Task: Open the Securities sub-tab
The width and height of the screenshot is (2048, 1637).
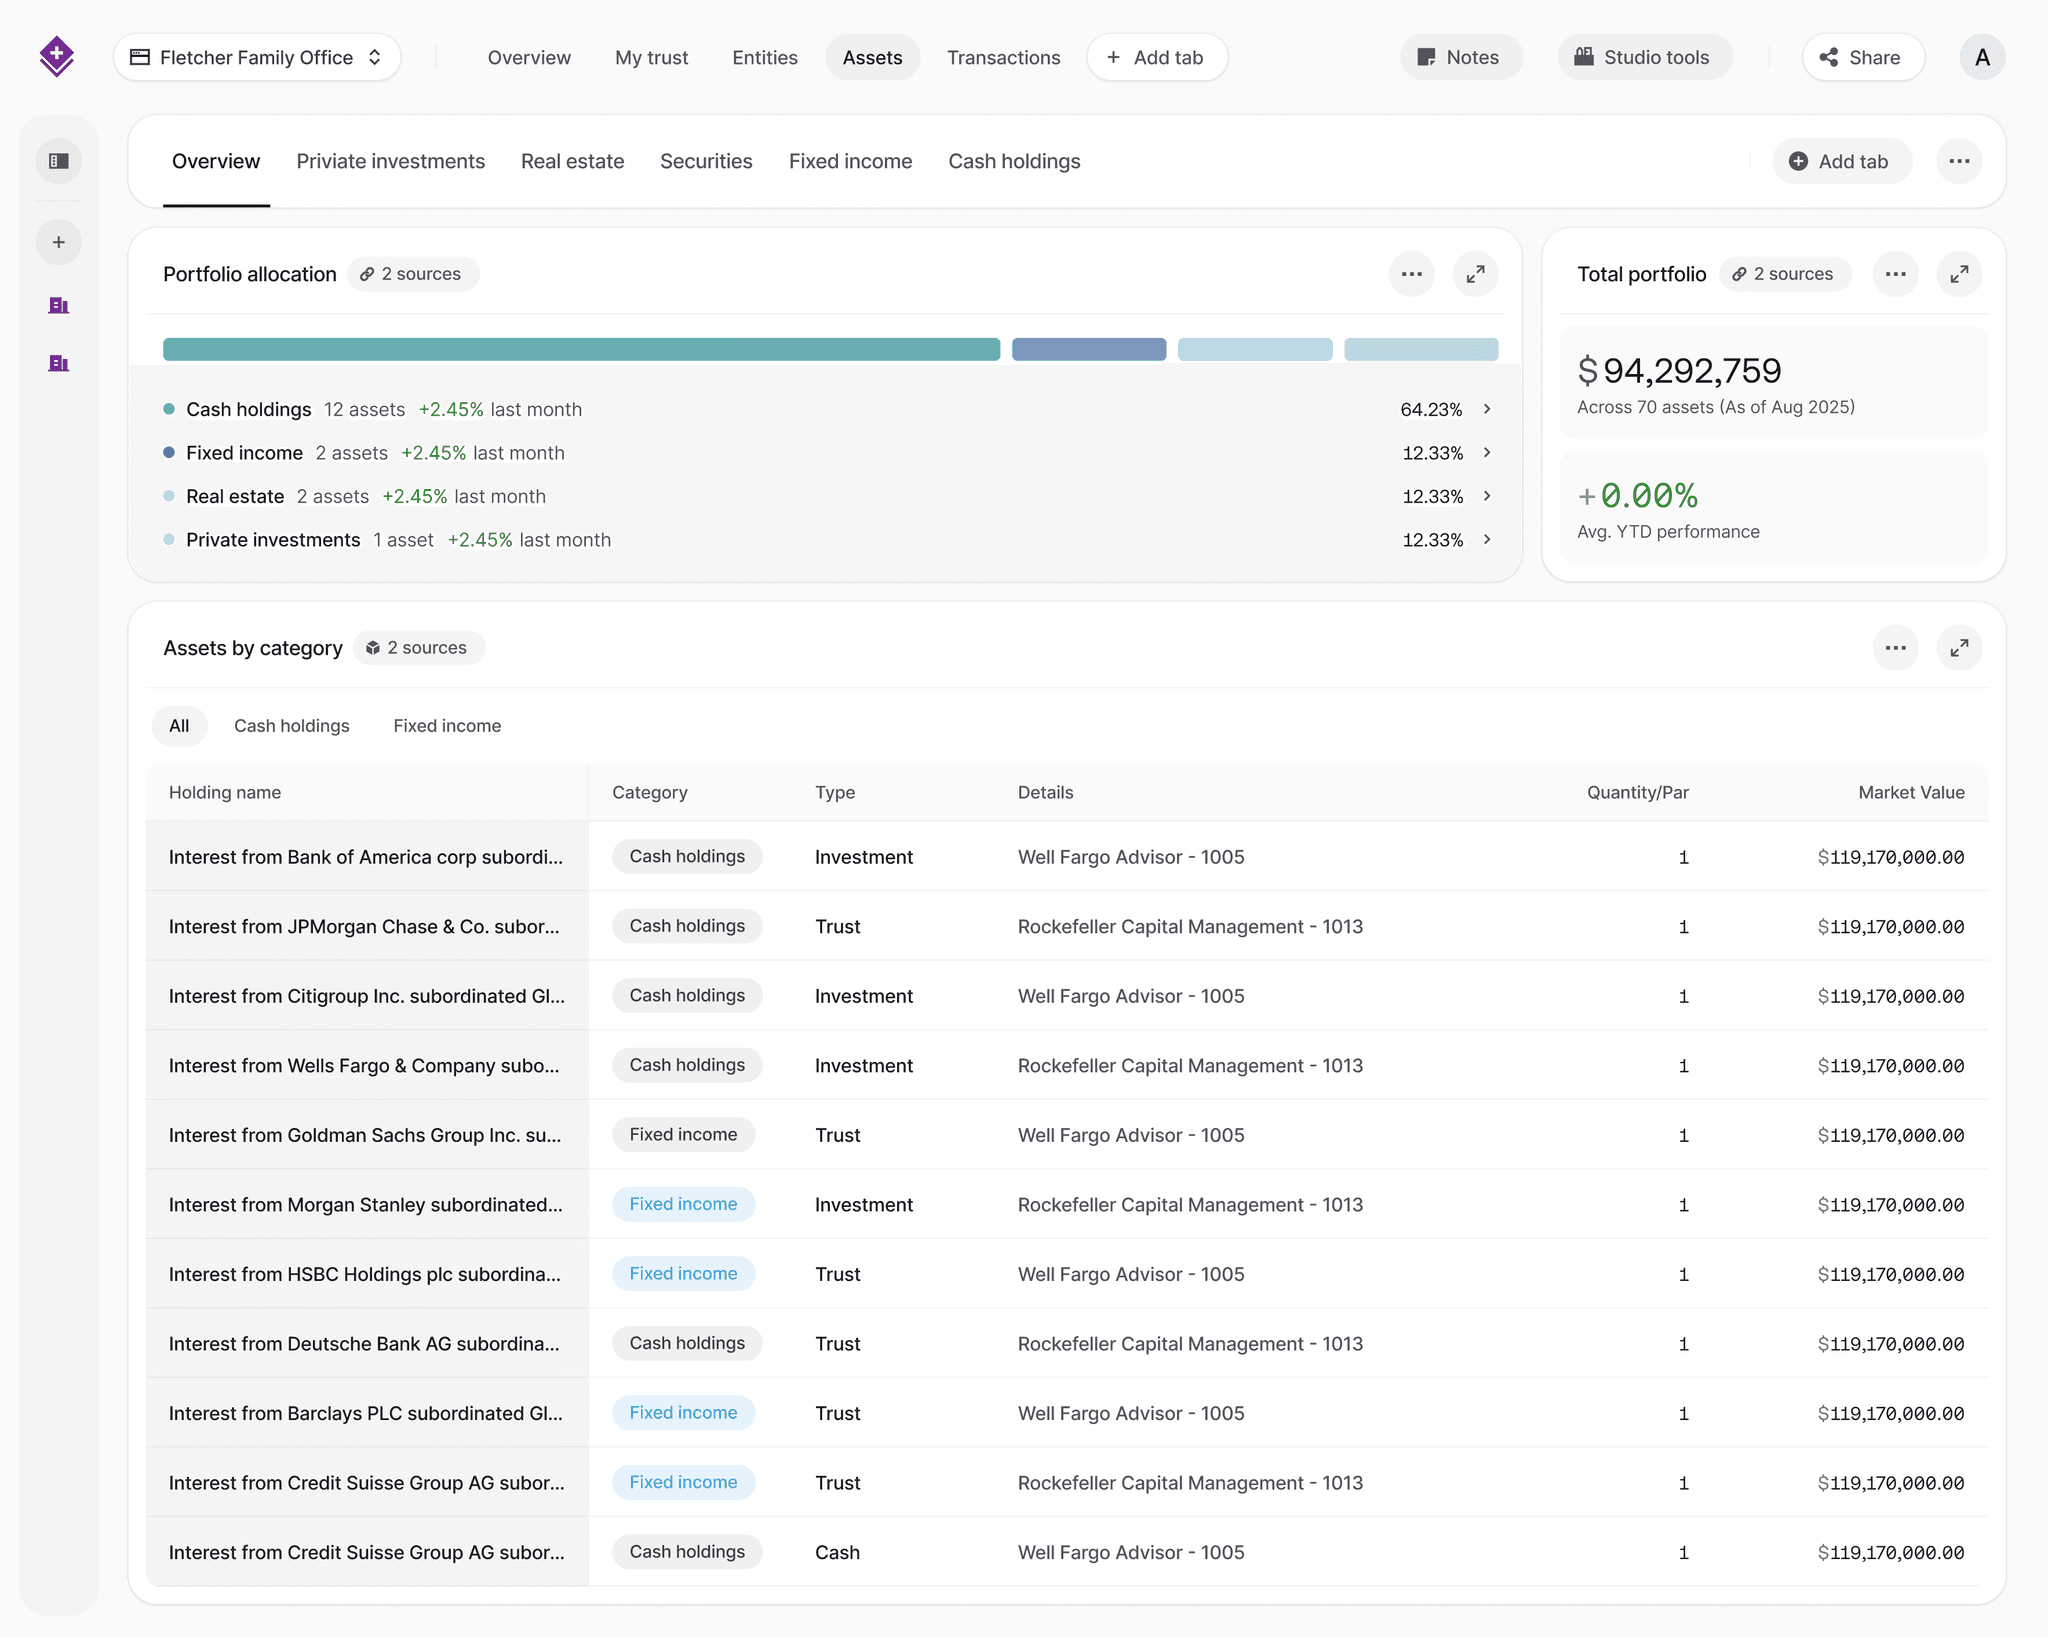Action: (x=706, y=161)
